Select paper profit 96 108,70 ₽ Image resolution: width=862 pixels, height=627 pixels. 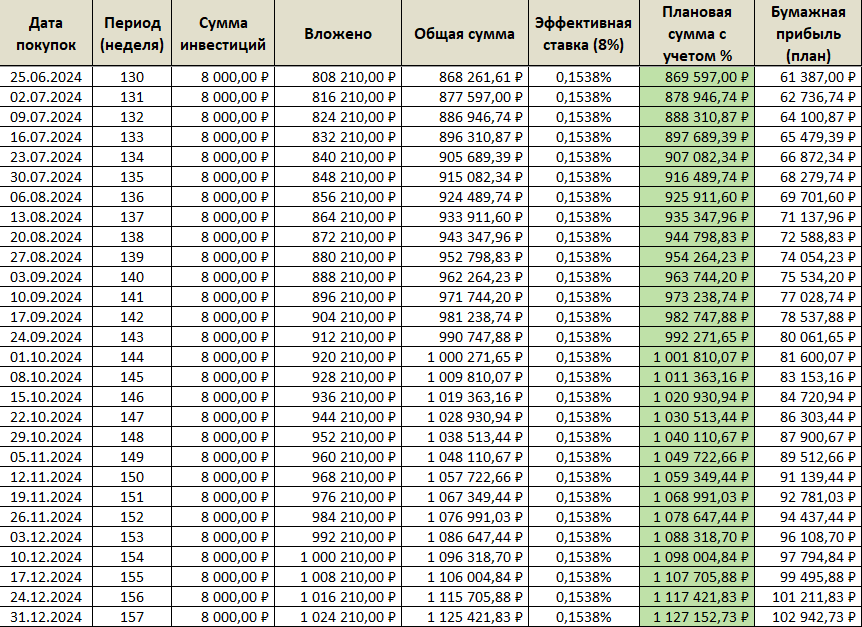[808, 537]
